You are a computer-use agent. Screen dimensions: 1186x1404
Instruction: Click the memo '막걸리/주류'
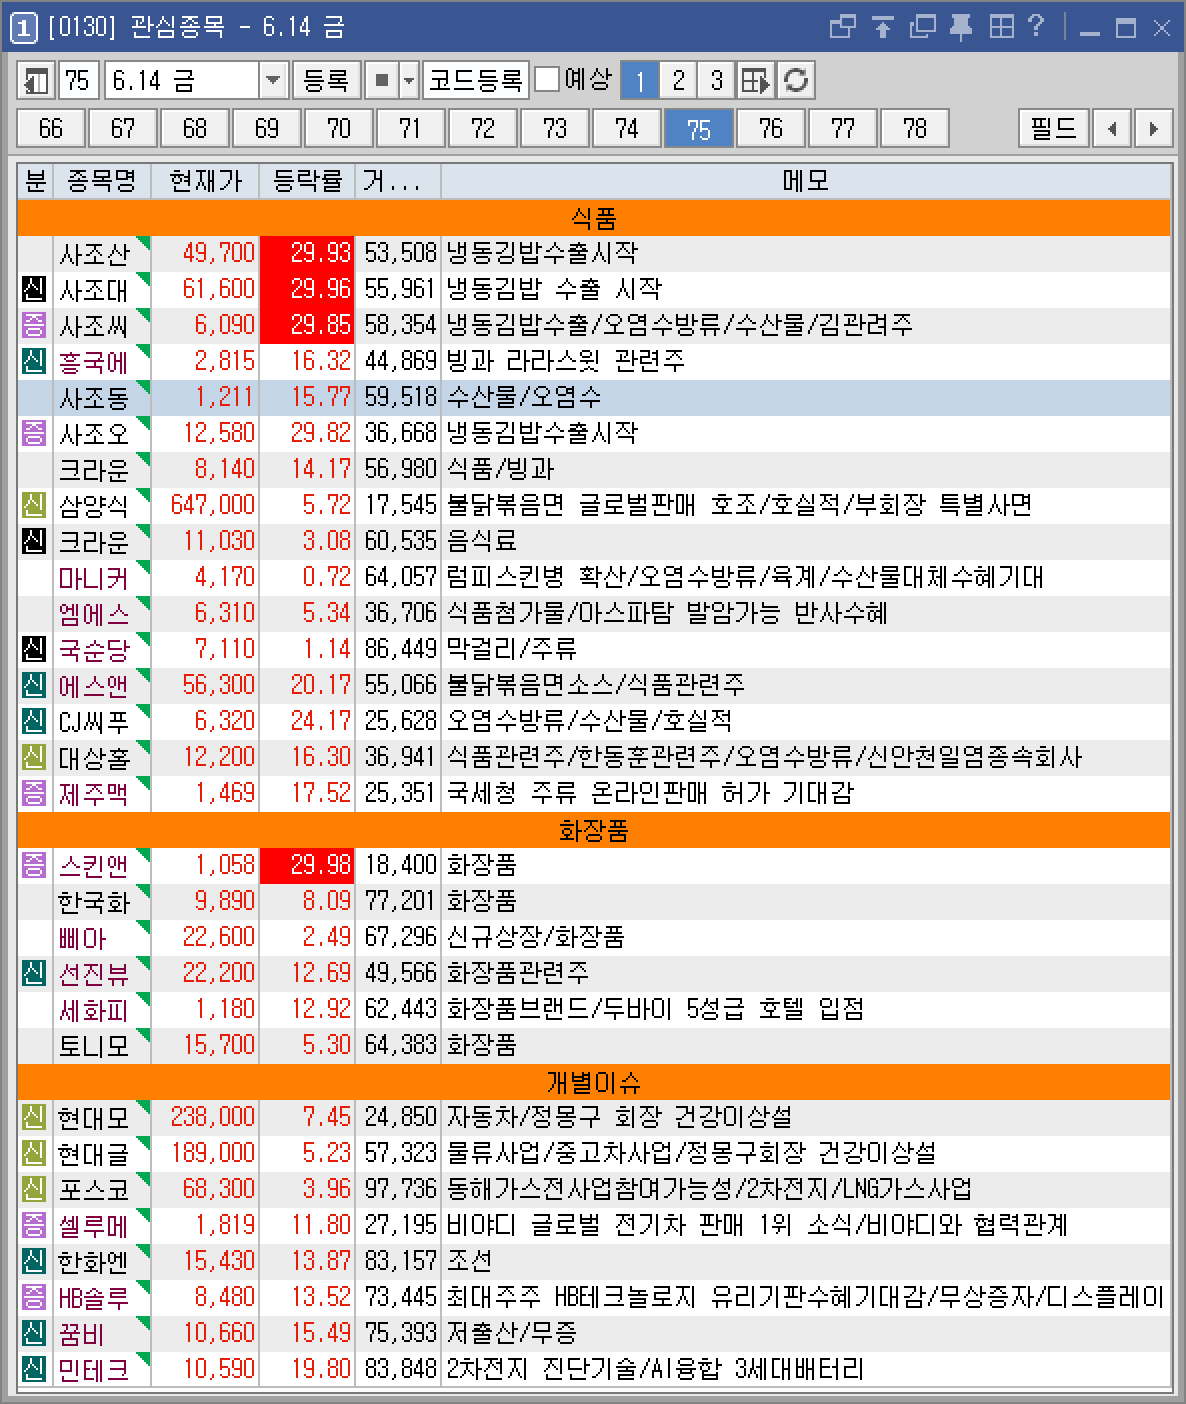tap(512, 649)
